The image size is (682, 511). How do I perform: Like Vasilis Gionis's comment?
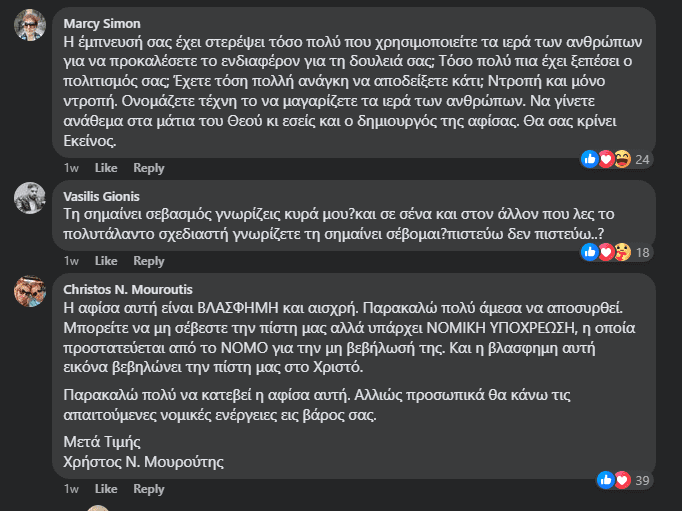[x=106, y=261]
